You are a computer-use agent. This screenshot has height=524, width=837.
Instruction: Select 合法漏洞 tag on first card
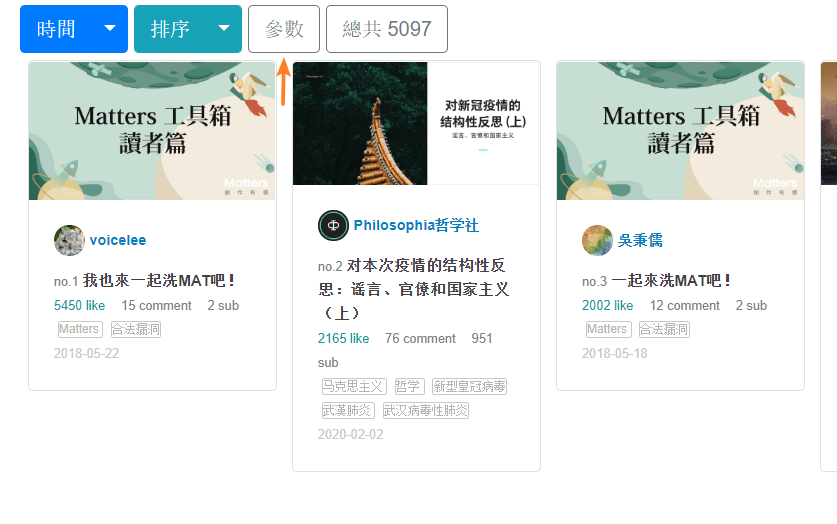pos(136,329)
